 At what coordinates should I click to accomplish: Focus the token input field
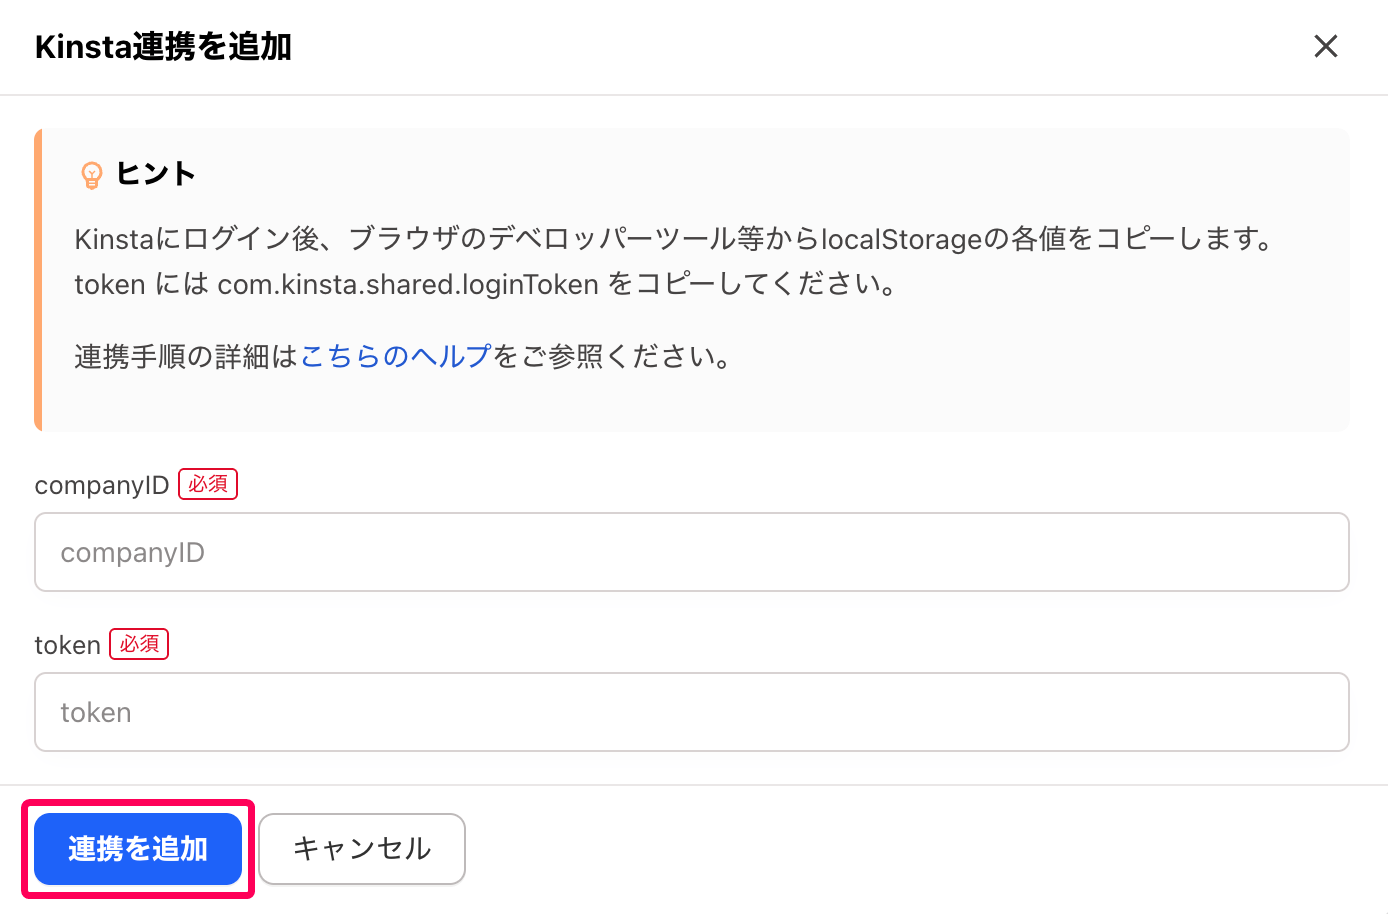(692, 712)
